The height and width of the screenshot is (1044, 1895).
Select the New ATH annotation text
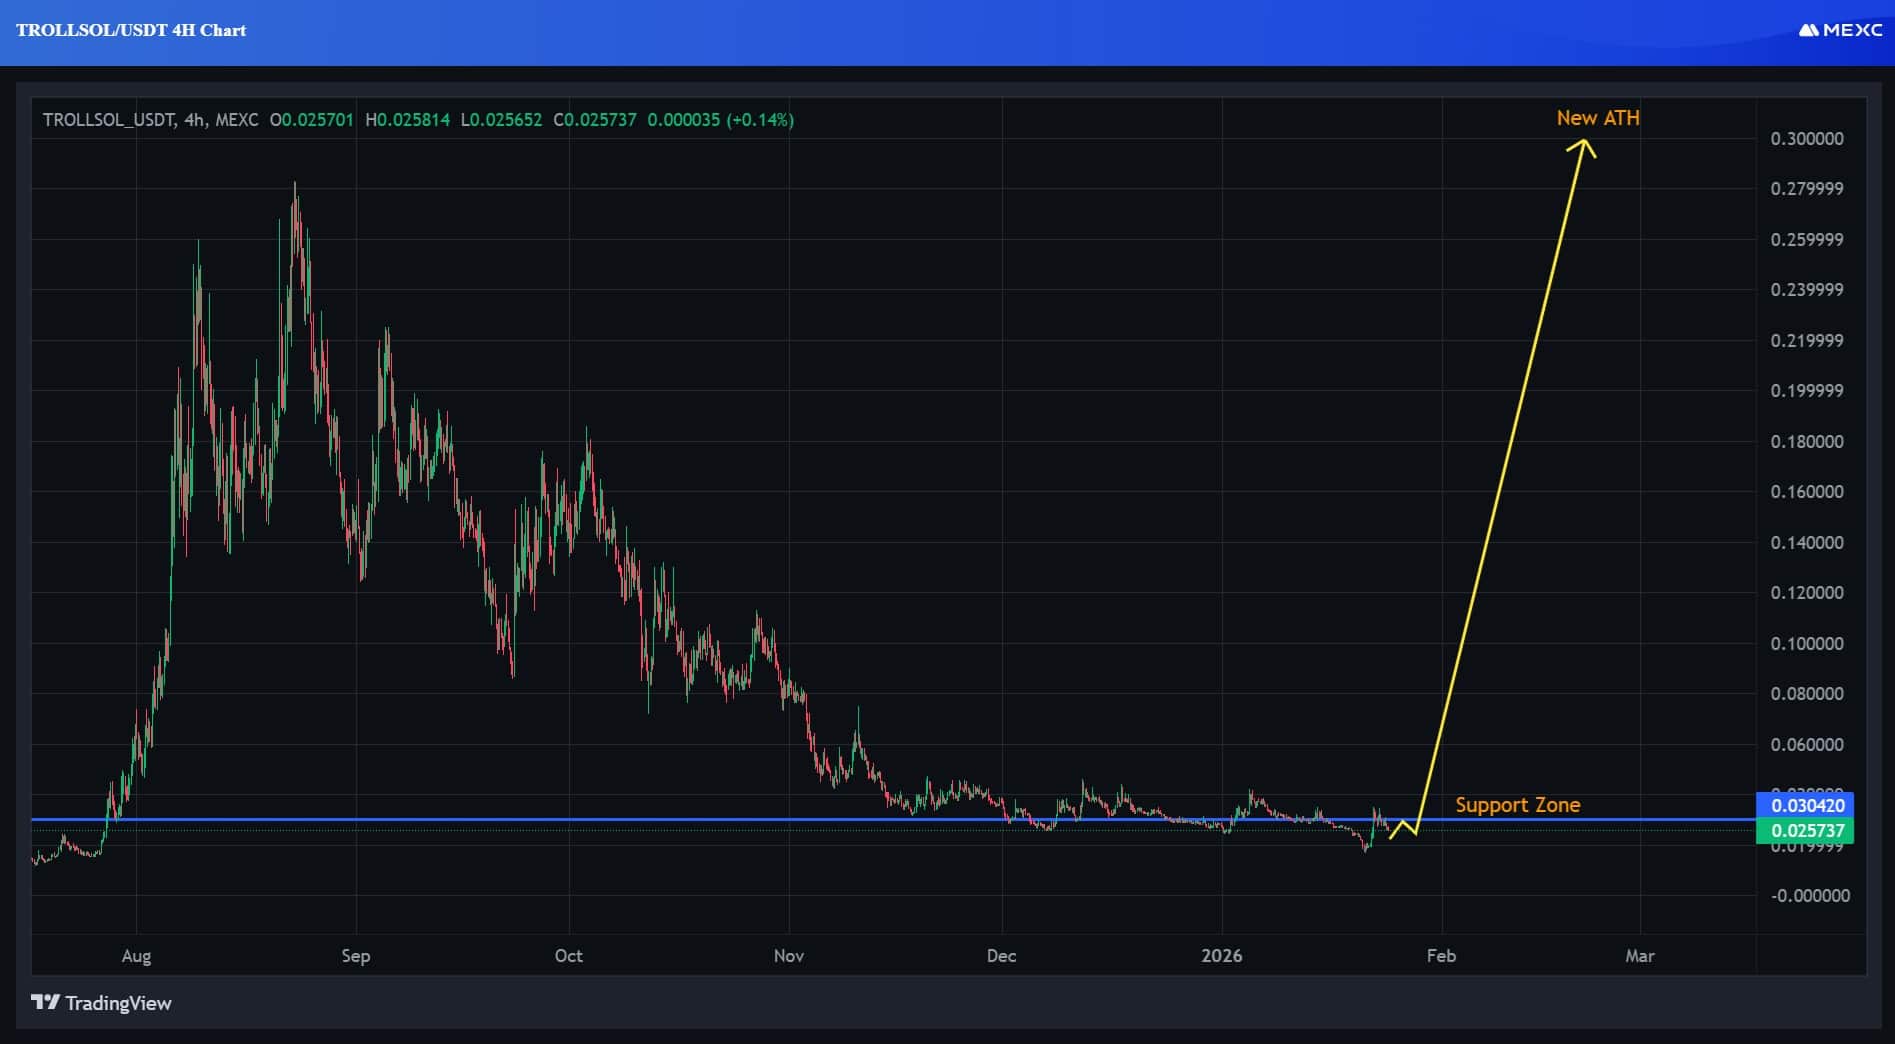1597,117
